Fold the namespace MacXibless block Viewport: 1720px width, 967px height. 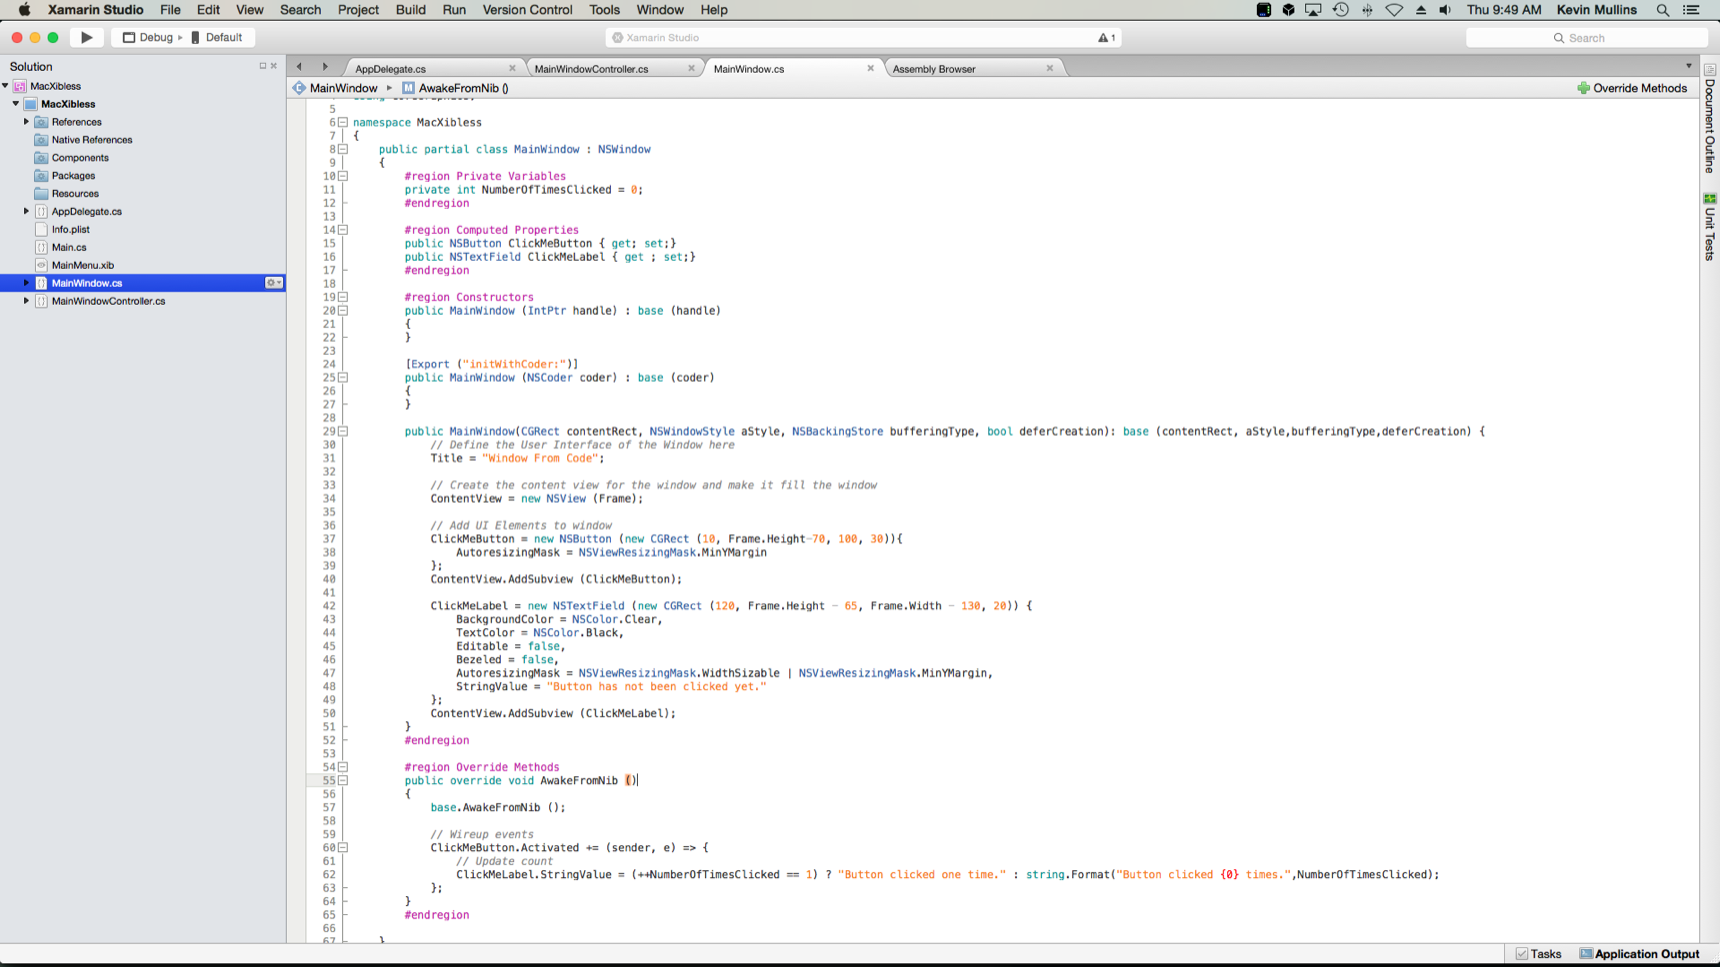pos(343,122)
